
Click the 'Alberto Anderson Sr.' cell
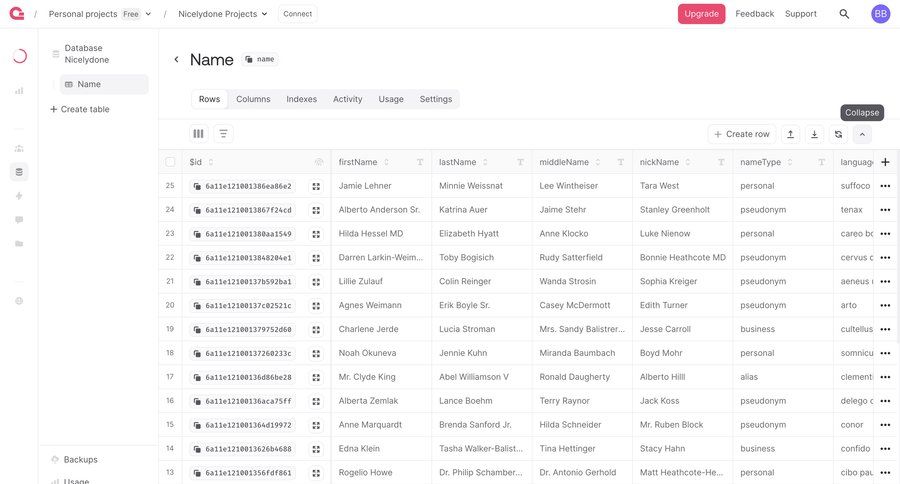[381, 210]
